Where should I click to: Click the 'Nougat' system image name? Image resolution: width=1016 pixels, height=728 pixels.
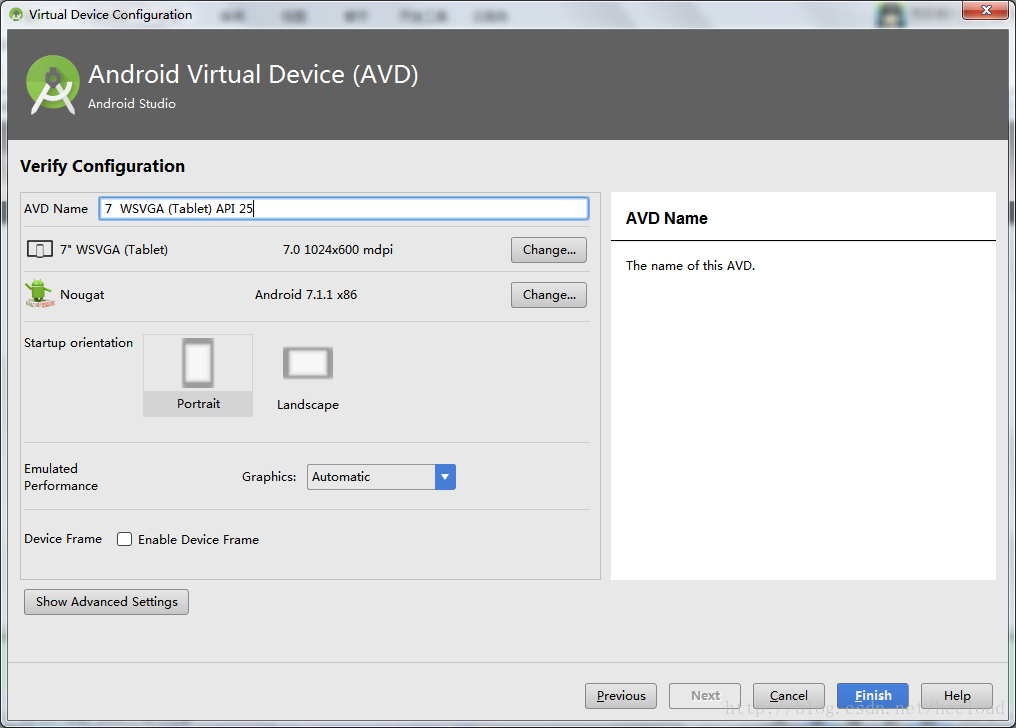coord(82,295)
